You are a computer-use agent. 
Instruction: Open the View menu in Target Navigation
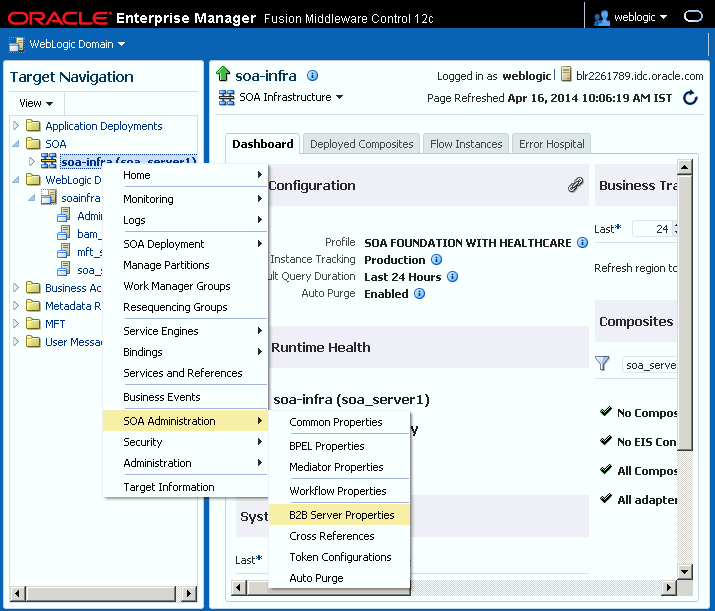pyautogui.click(x=36, y=104)
